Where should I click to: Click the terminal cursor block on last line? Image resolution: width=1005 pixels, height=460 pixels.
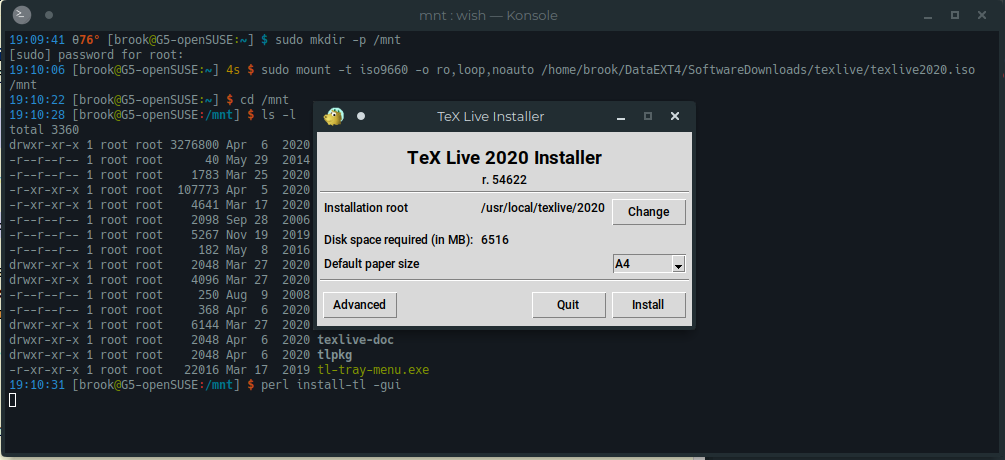[x=13, y=400]
